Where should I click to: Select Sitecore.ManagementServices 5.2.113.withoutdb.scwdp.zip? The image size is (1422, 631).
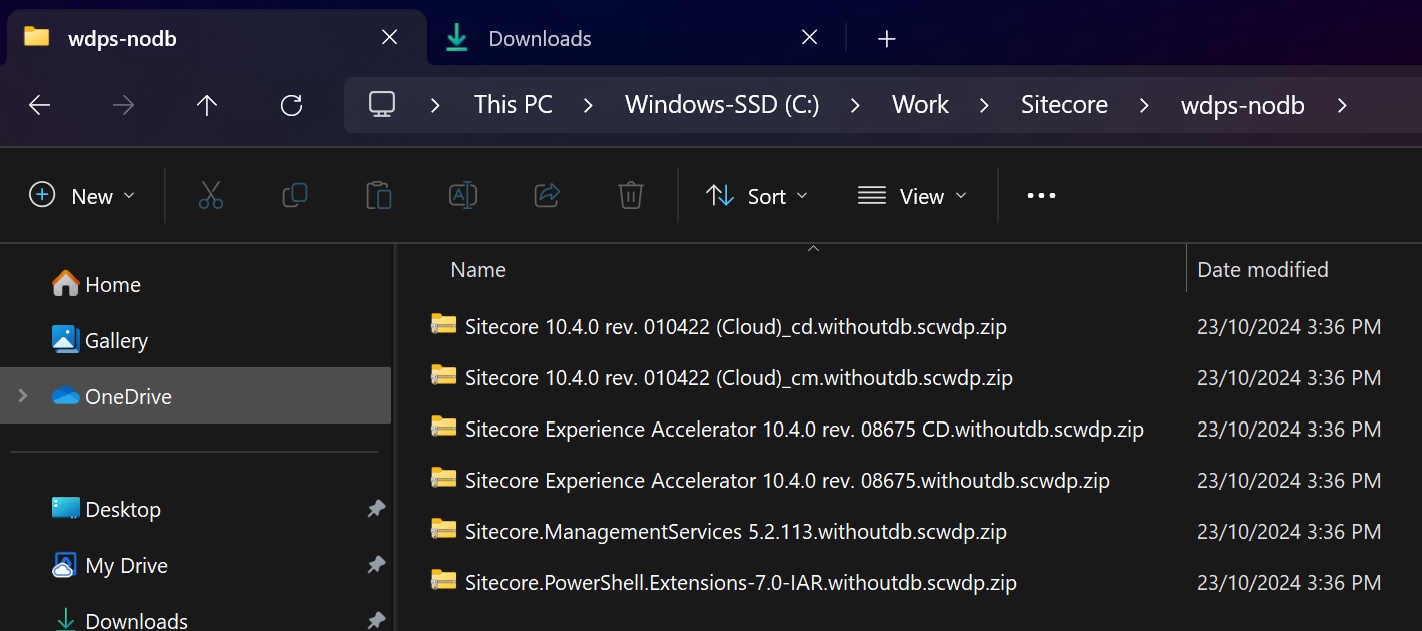click(735, 531)
